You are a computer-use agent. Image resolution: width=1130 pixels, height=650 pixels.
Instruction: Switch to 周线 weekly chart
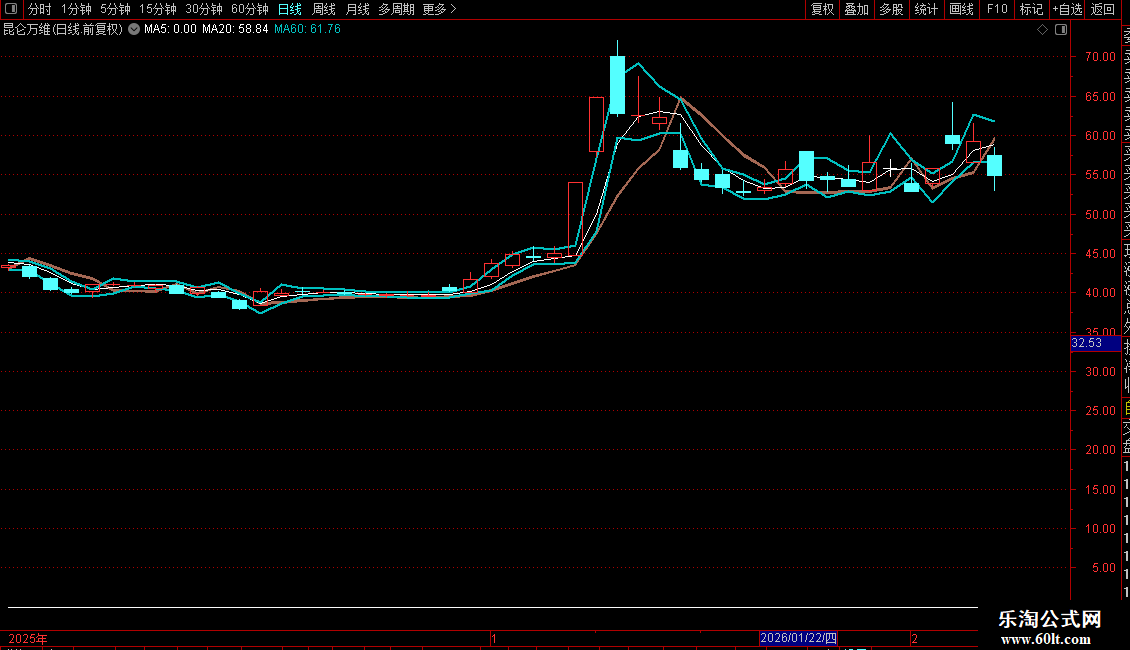tap(324, 9)
